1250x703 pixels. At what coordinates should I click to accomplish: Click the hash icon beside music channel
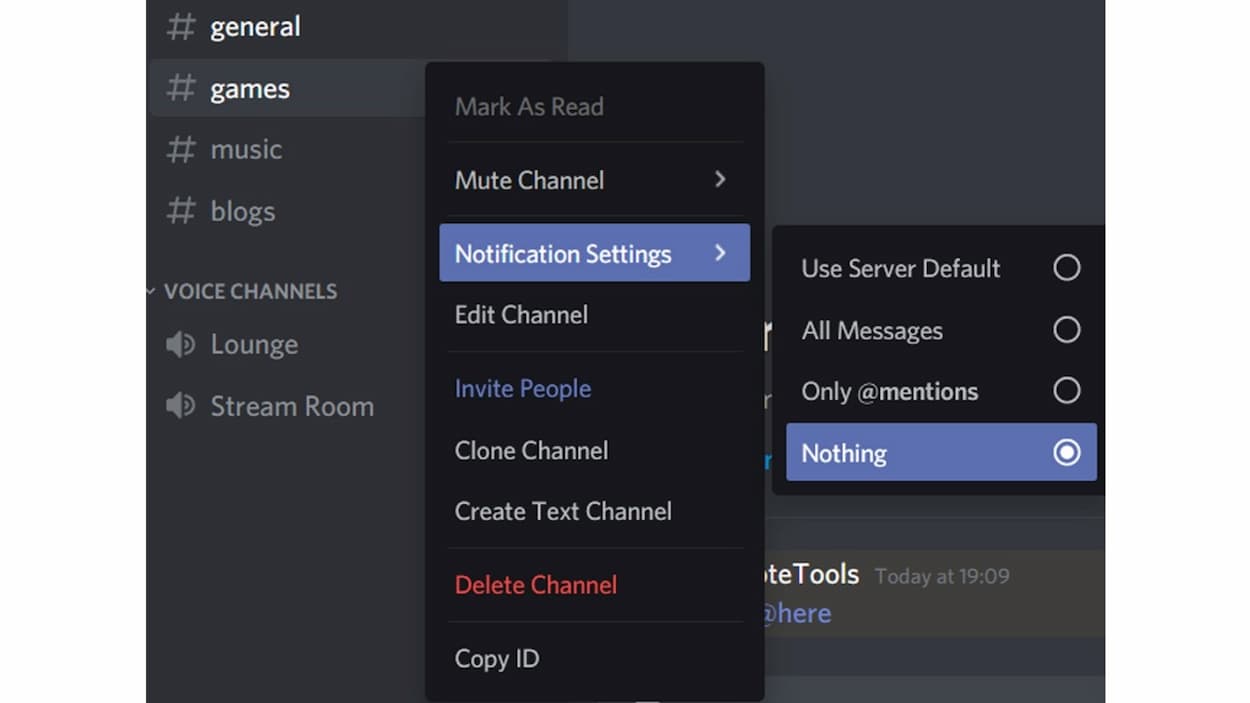[180, 150]
